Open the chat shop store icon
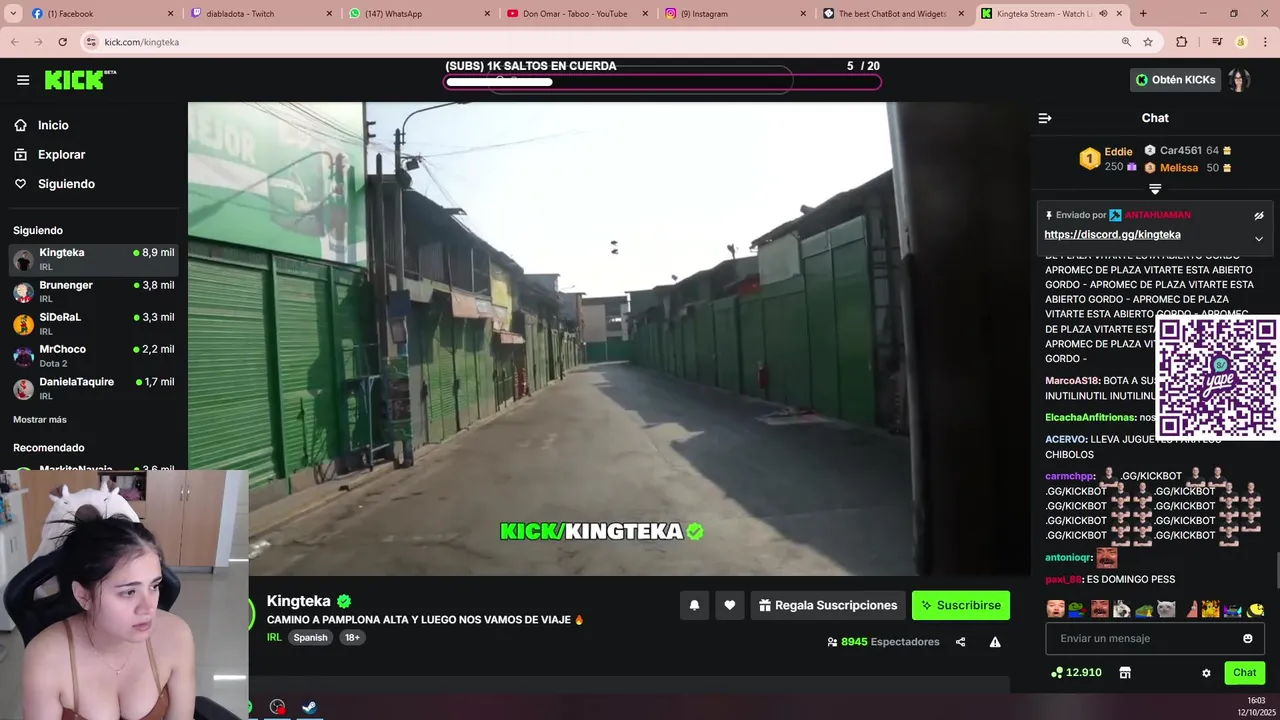 click(1125, 673)
